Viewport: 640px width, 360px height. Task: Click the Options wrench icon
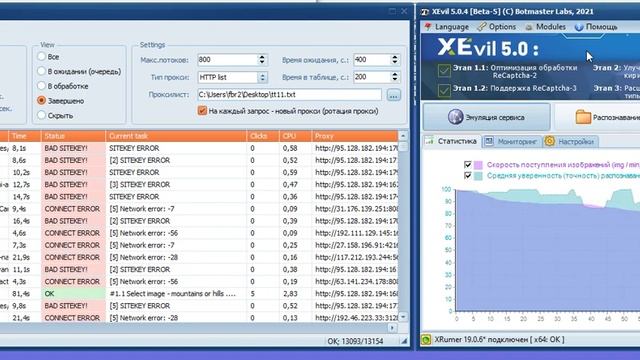[482, 27]
